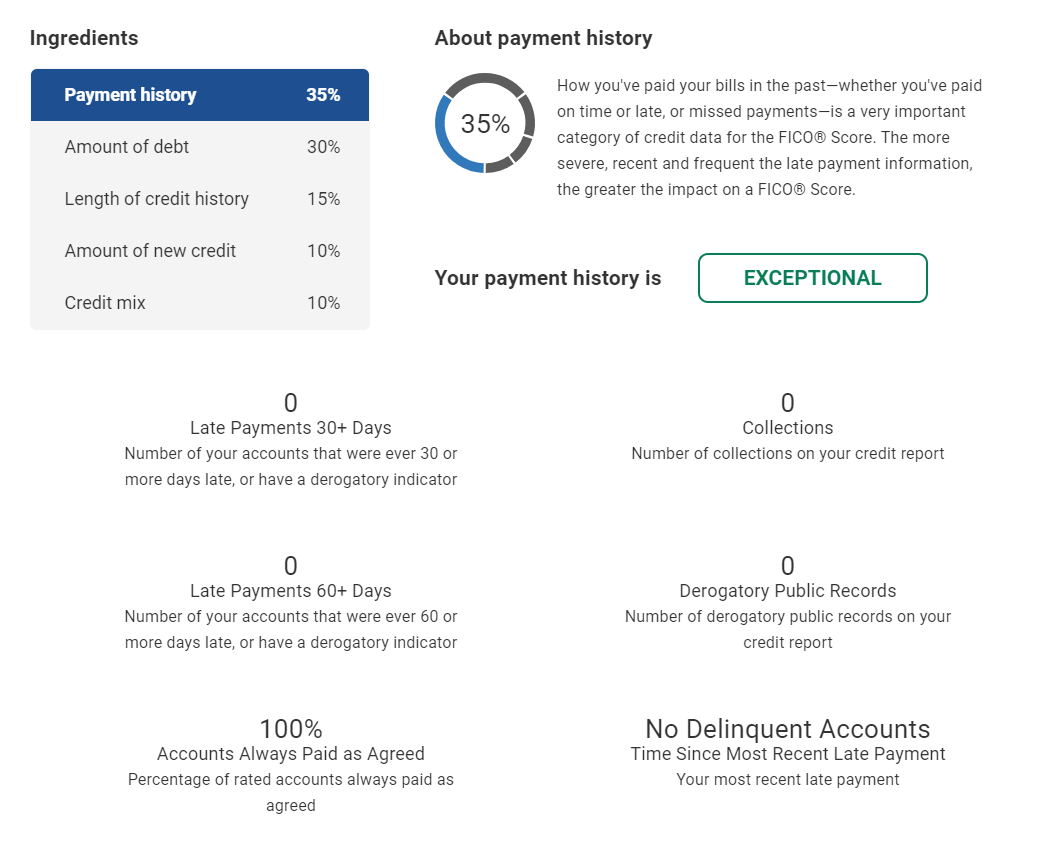Open the Amount of debt ingredient

pos(200,147)
